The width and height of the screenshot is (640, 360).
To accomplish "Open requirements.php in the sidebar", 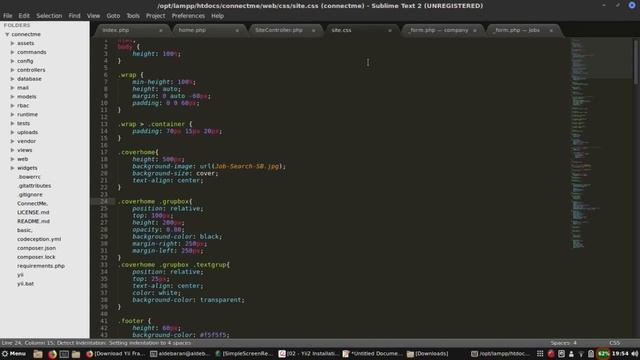I will tap(41, 266).
